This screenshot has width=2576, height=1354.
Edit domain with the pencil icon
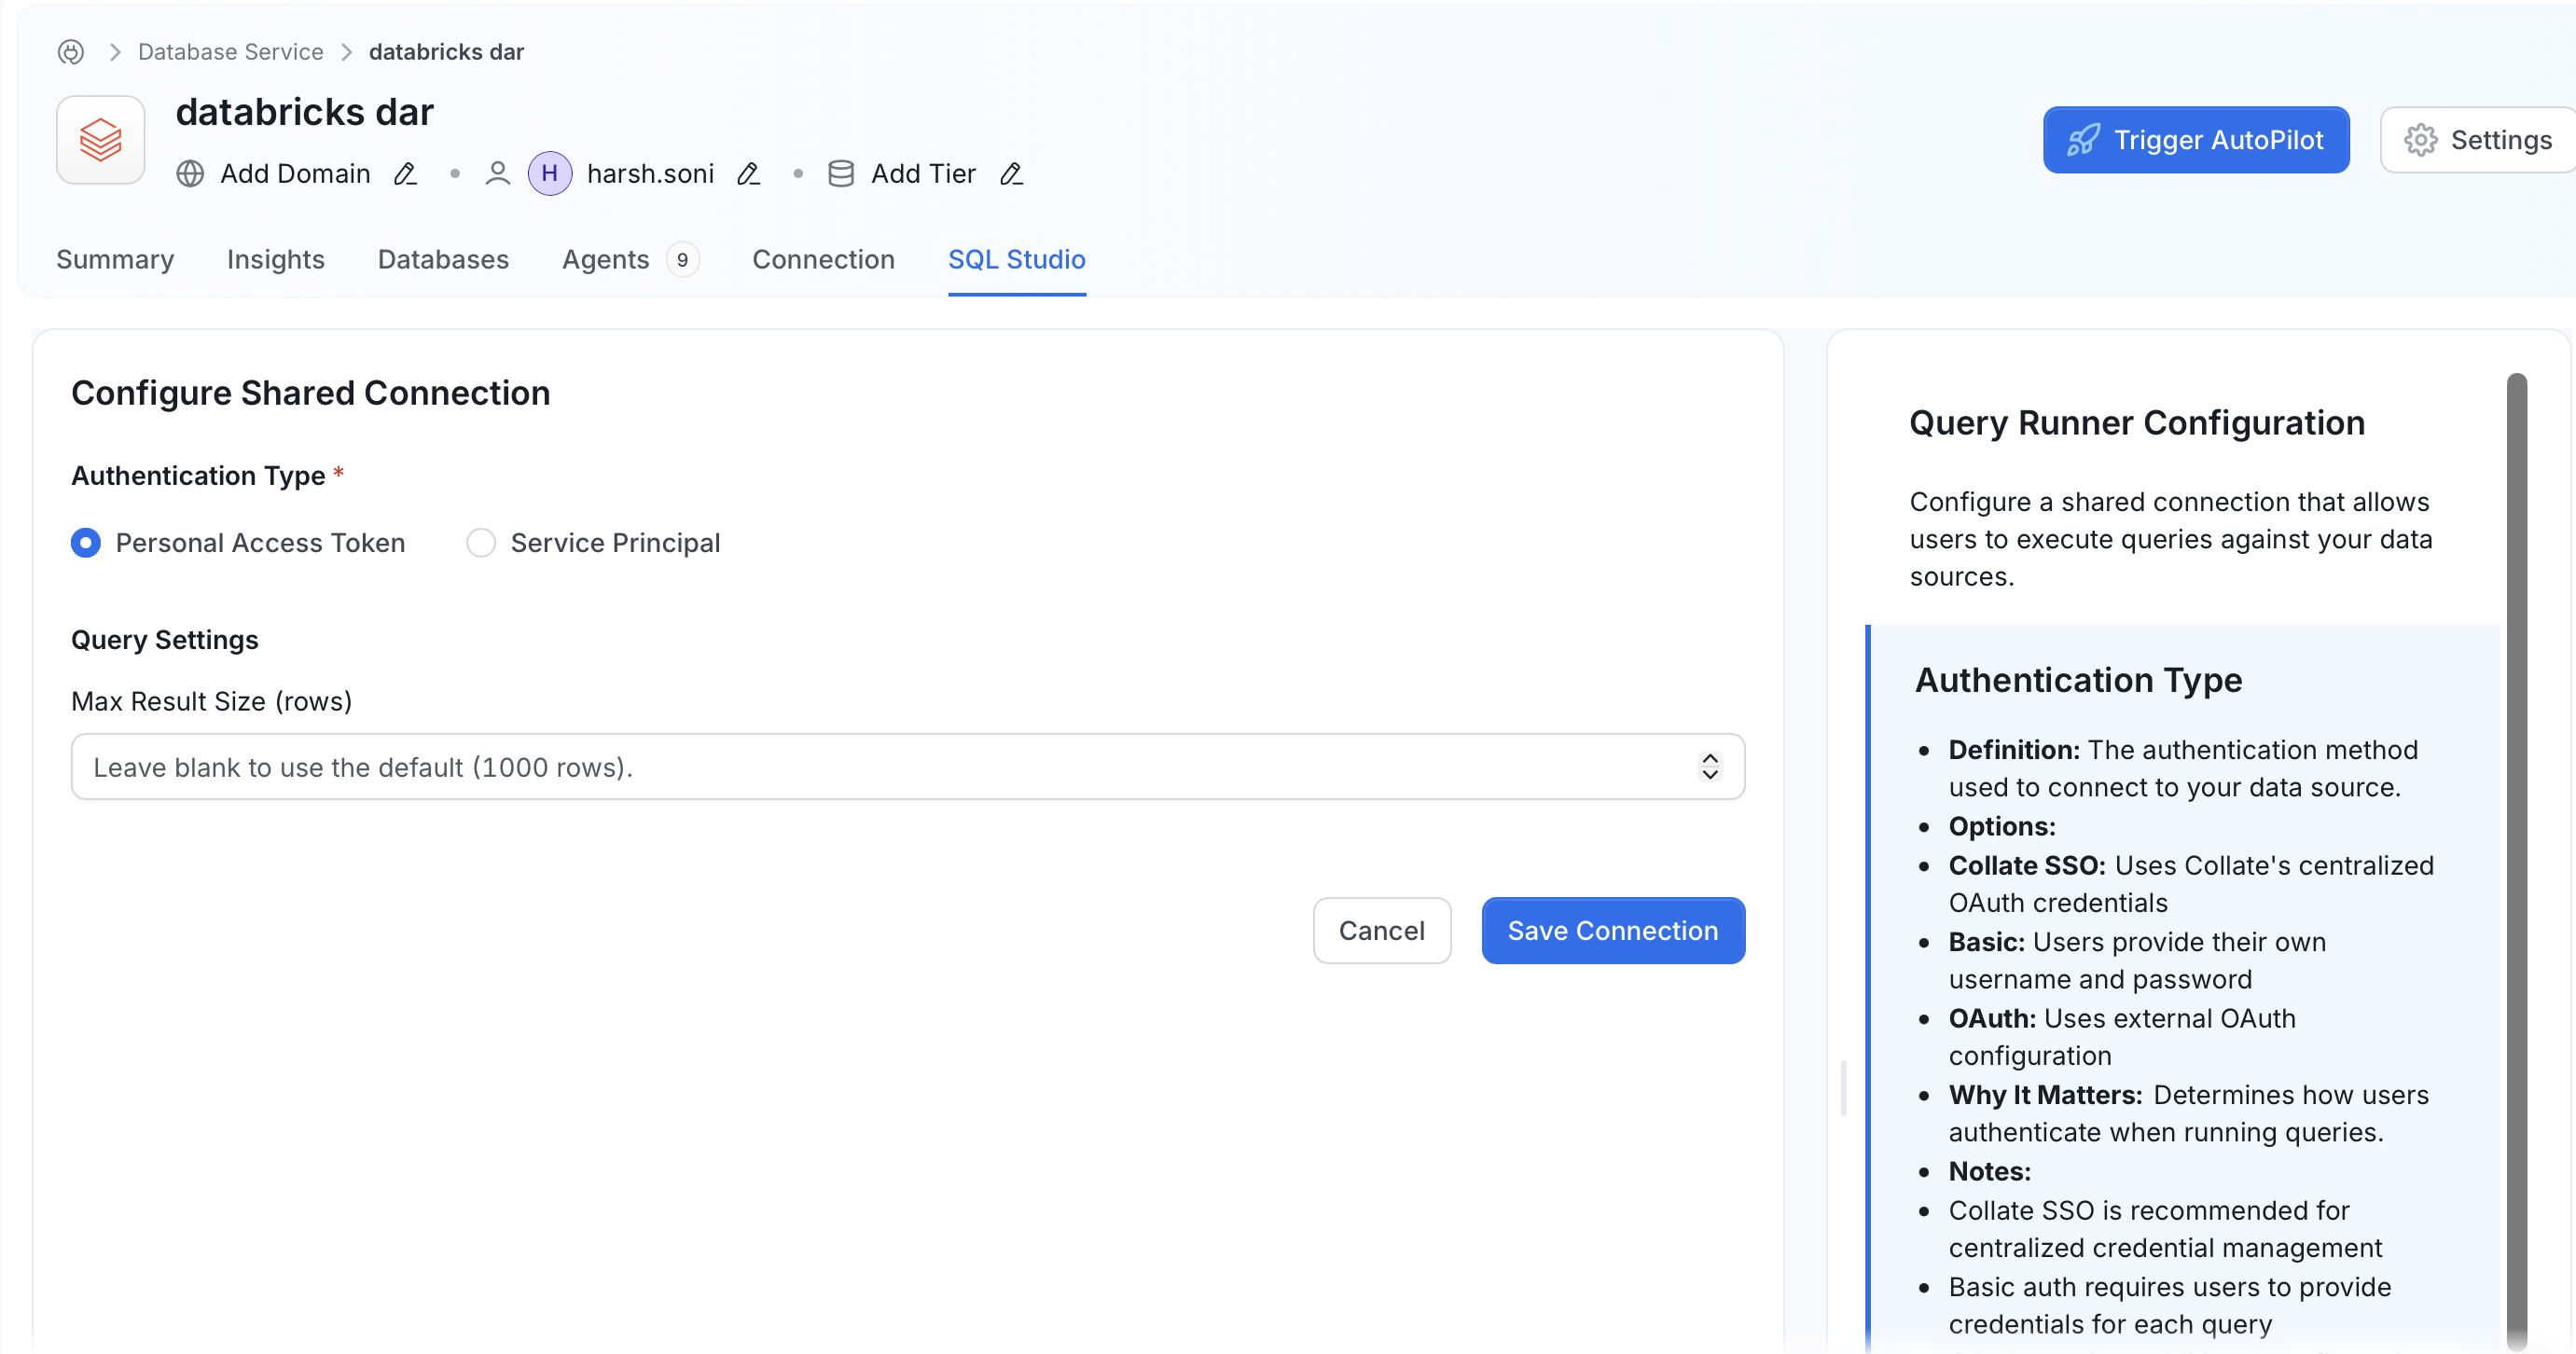(405, 174)
